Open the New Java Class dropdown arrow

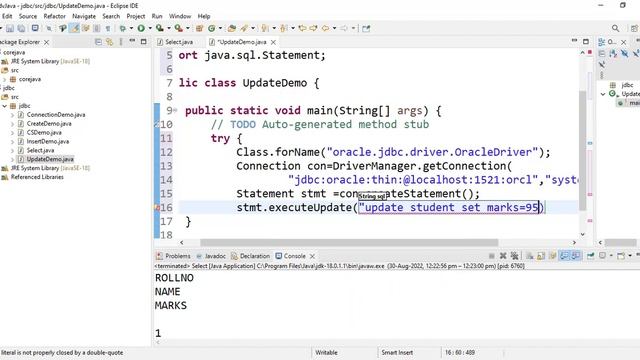click(220, 28)
